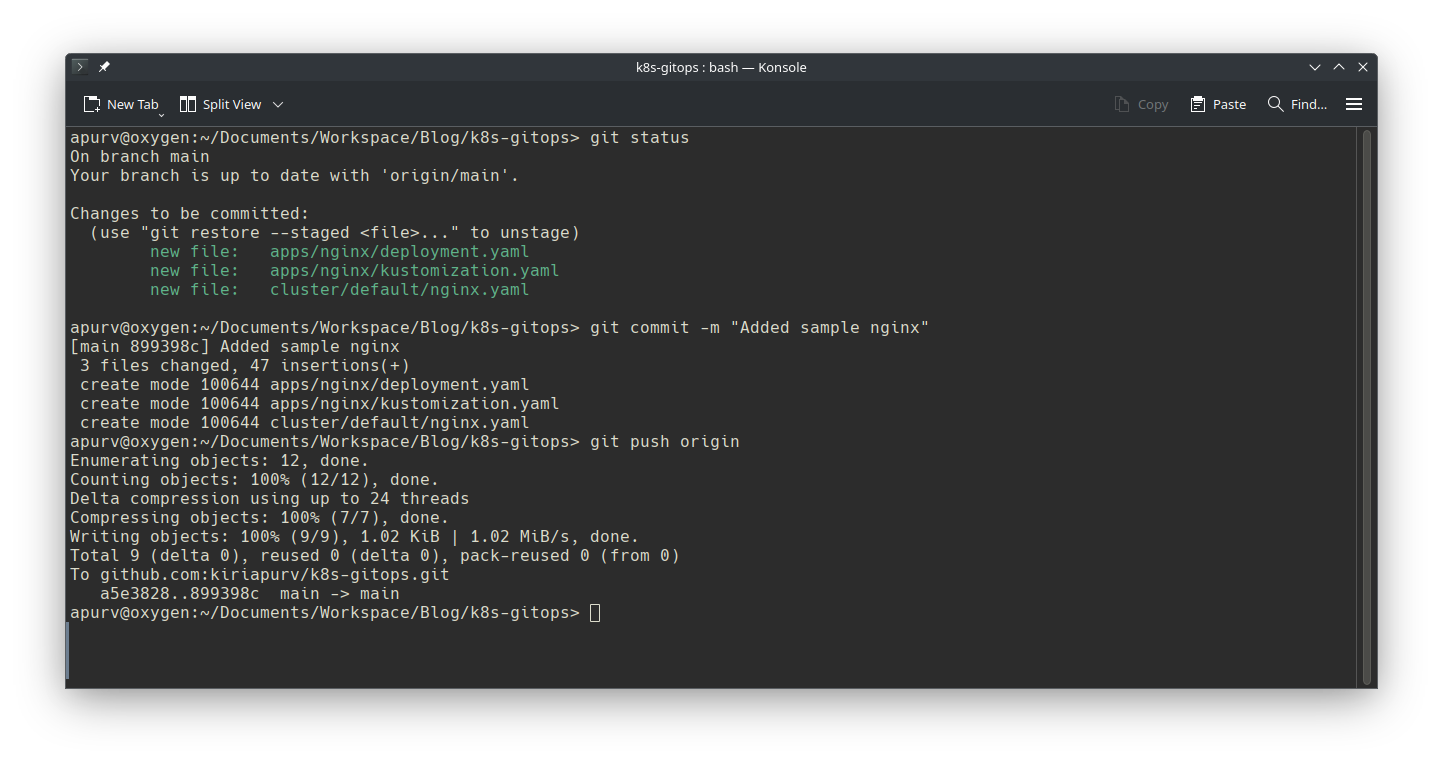This screenshot has width=1443, height=766.
Task: Open the New Tab profile dropdown arrow
Action: [x=161, y=114]
